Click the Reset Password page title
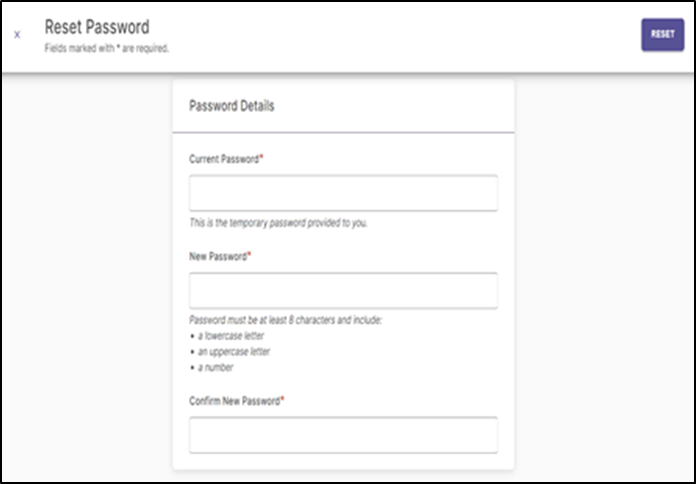Viewport: 696px width, 484px height. tap(97, 27)
